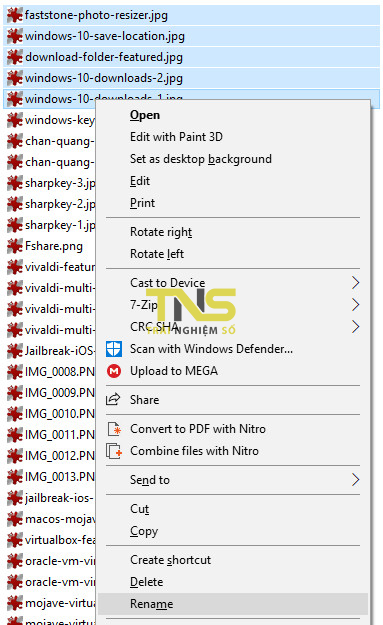Click the file icon for windows-key
383x625 pixels.
point(15,120)
